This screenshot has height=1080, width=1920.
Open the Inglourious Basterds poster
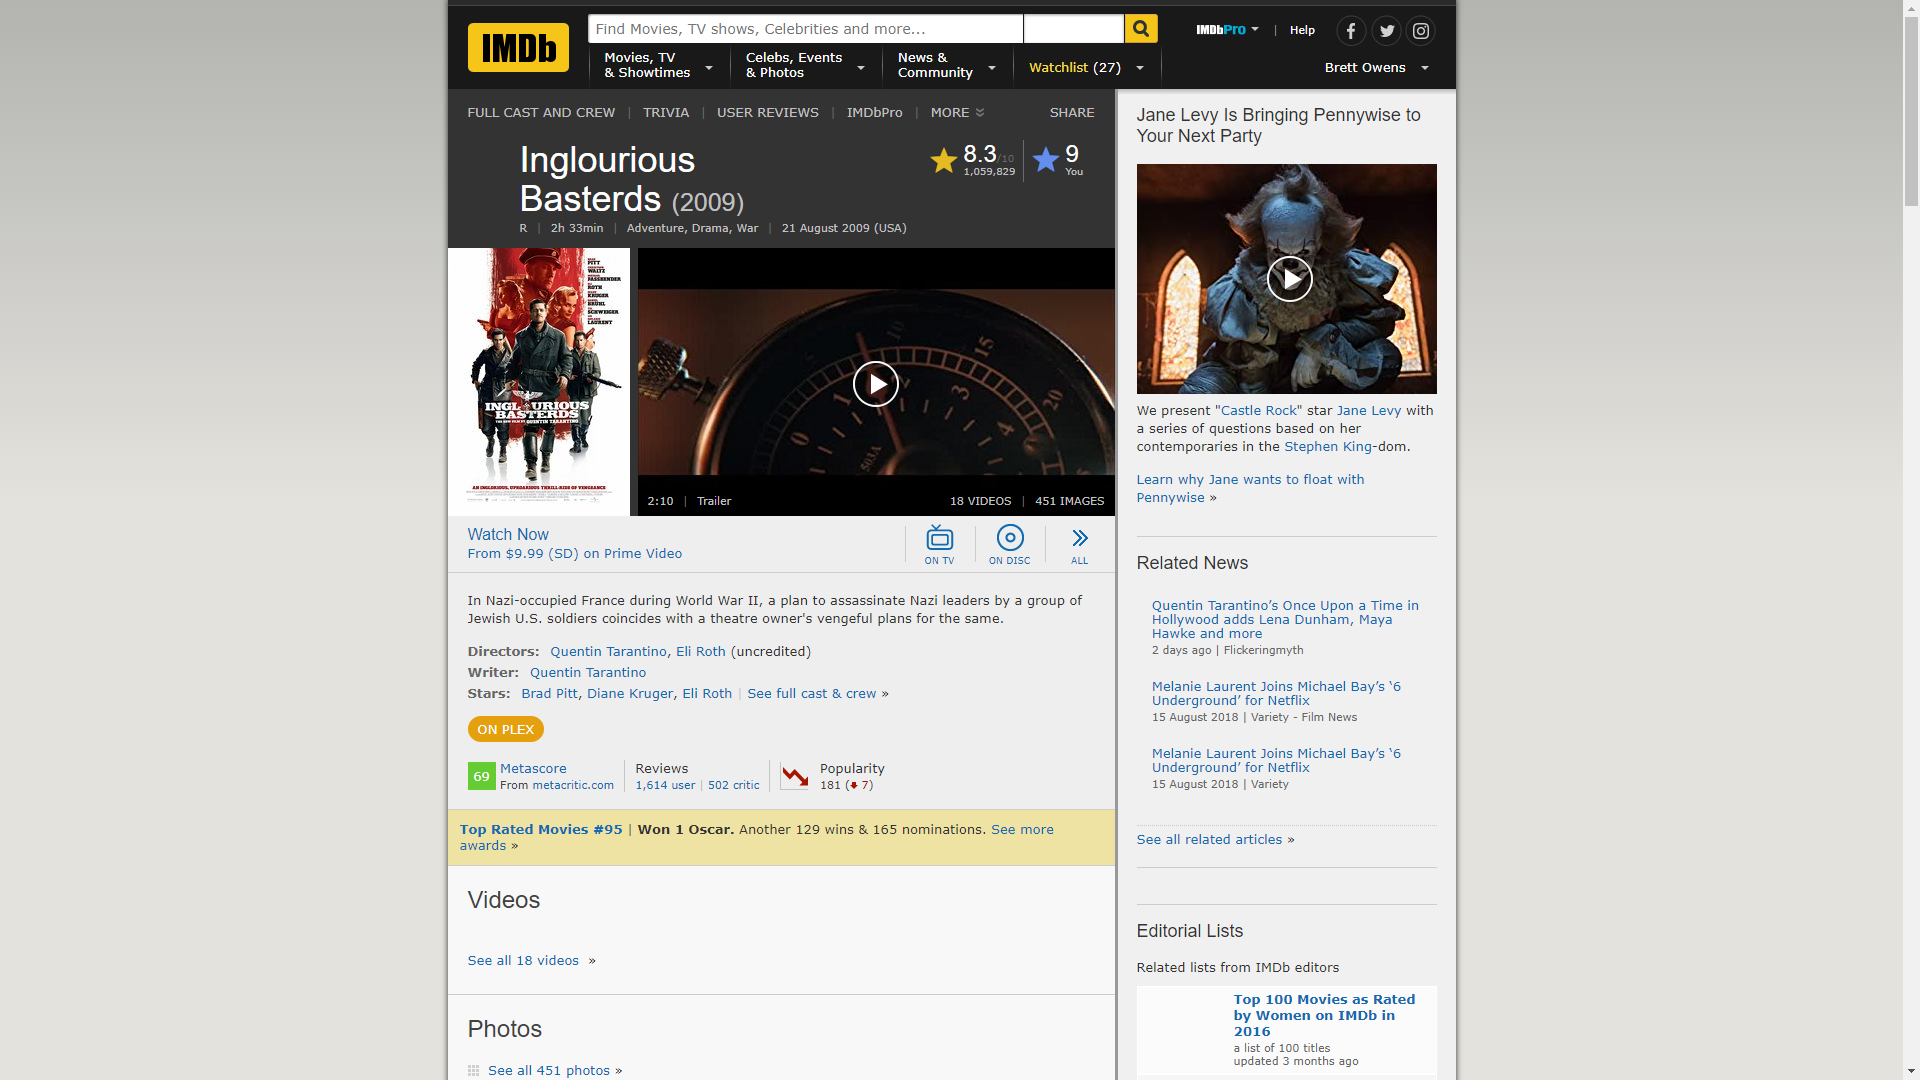[539, 382]
